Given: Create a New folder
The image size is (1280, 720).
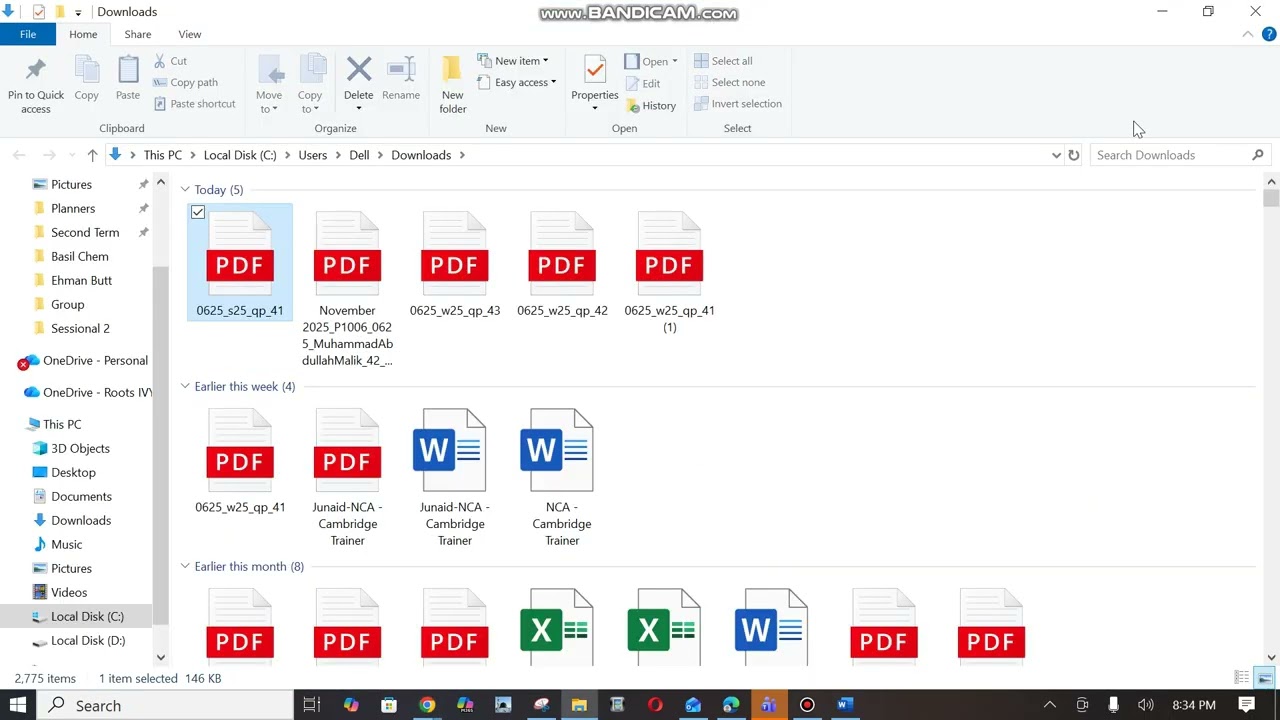Looking at the screenshot, I should (453, 85).
